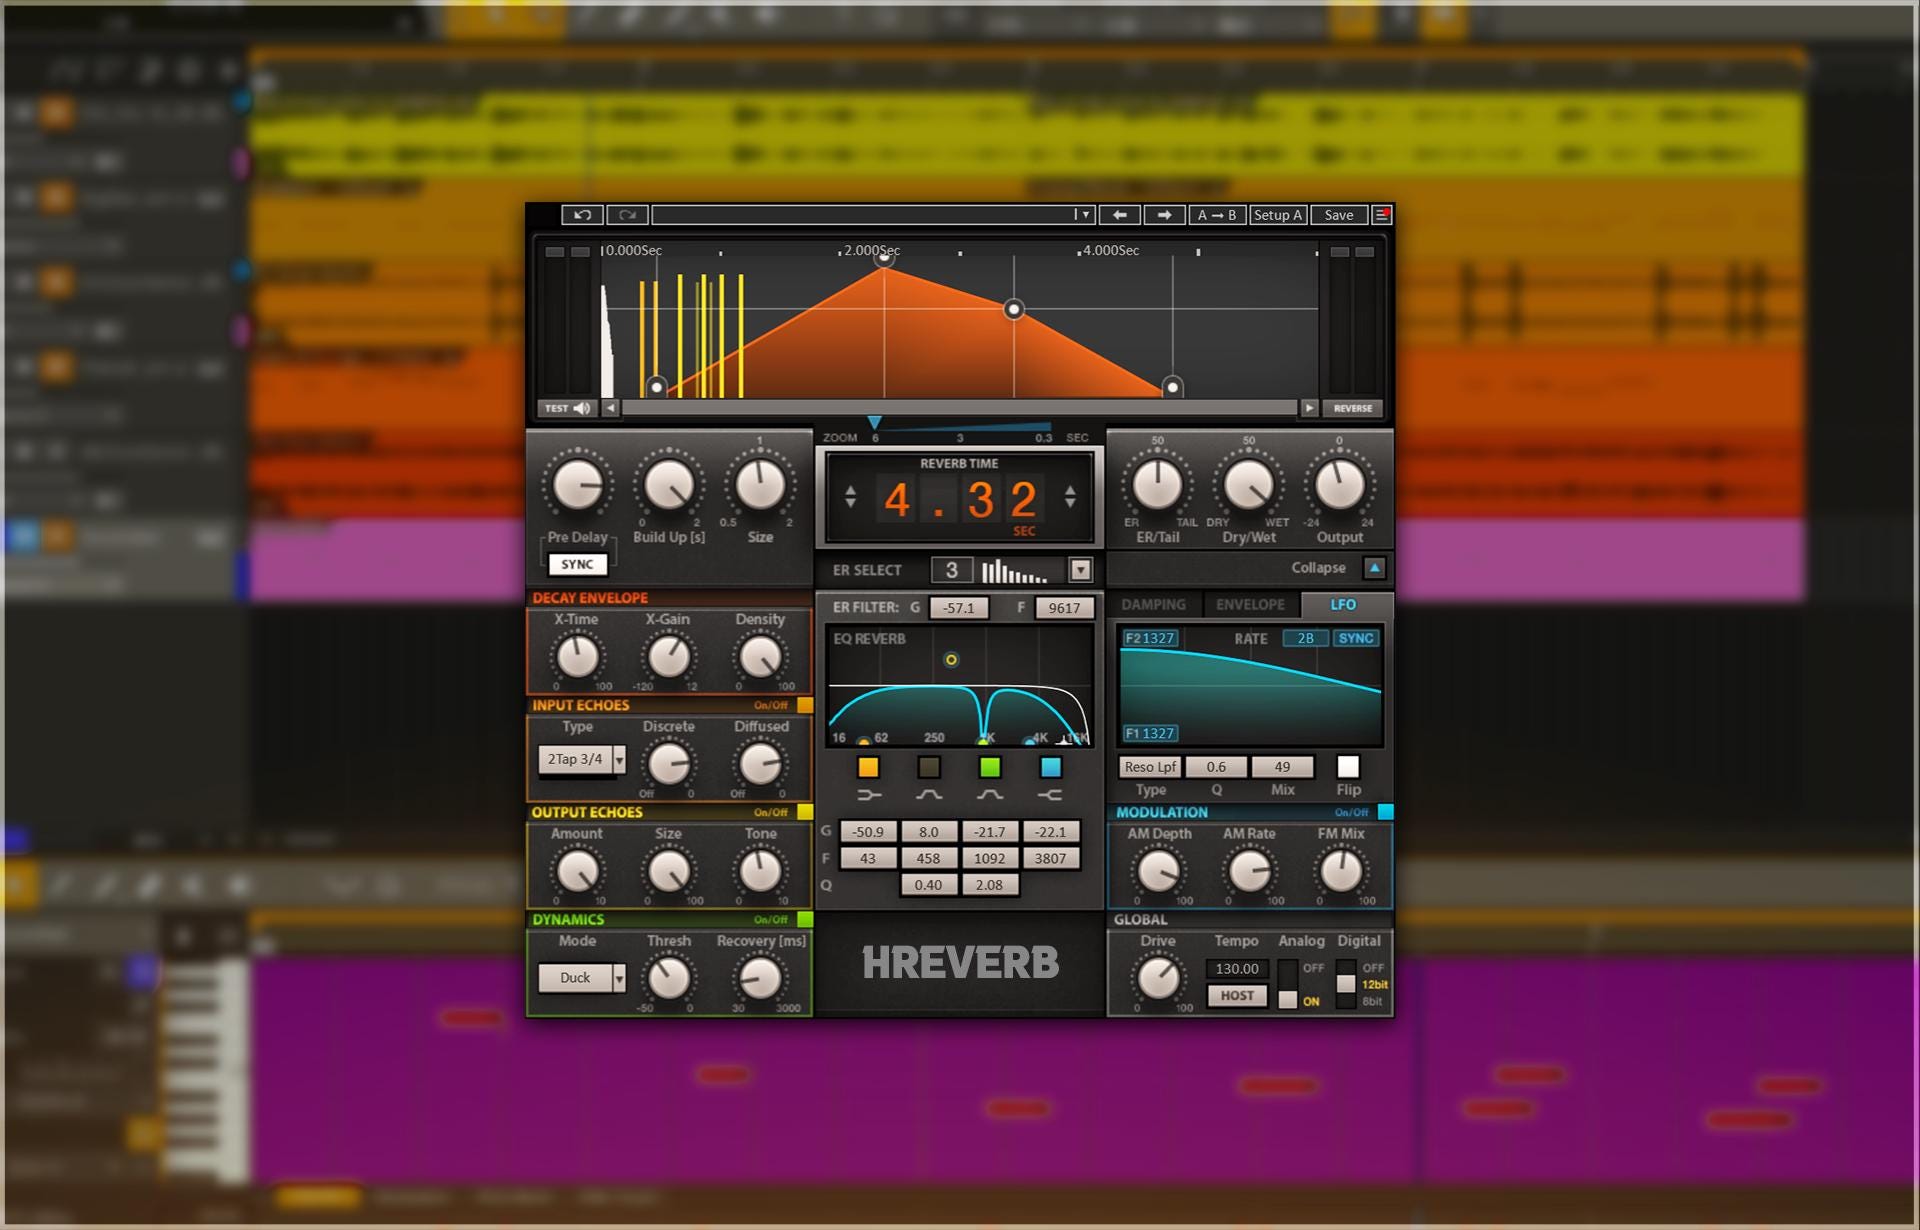Click the envelope display right scroll arrow
The width and height of the screenshot is (1920, 1230).
click(x=1309, y=408)
